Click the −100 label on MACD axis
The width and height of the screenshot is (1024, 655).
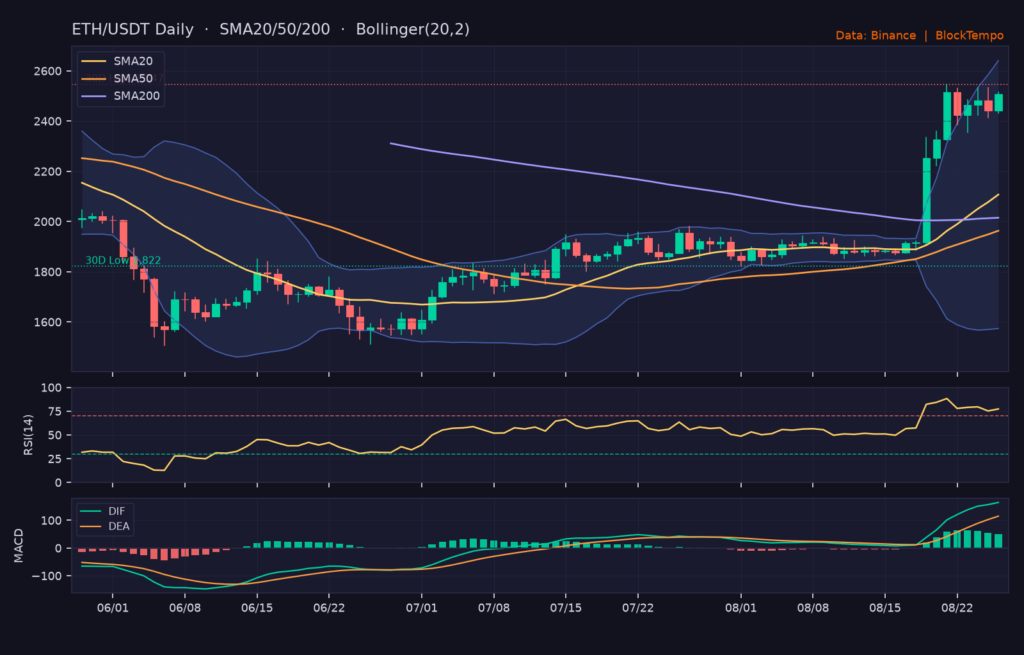tap(46, 576)
